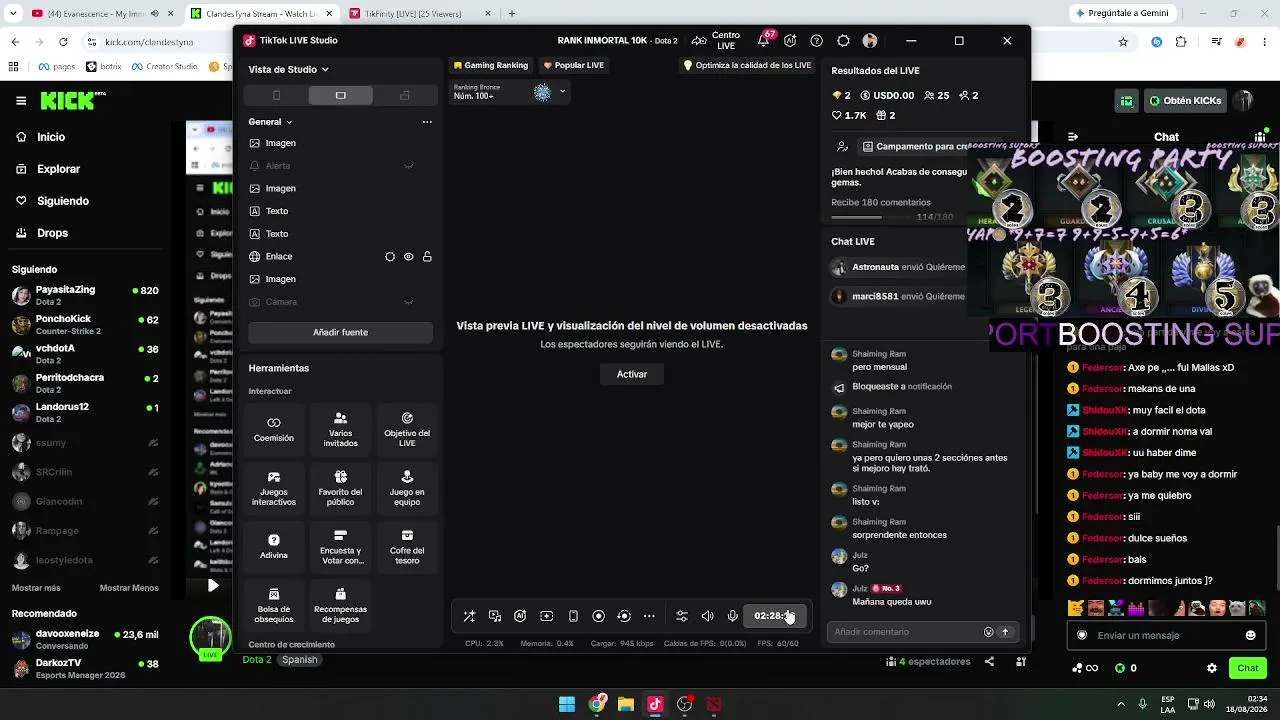Switch to the portrait phone layout tab

coord(277,95)
